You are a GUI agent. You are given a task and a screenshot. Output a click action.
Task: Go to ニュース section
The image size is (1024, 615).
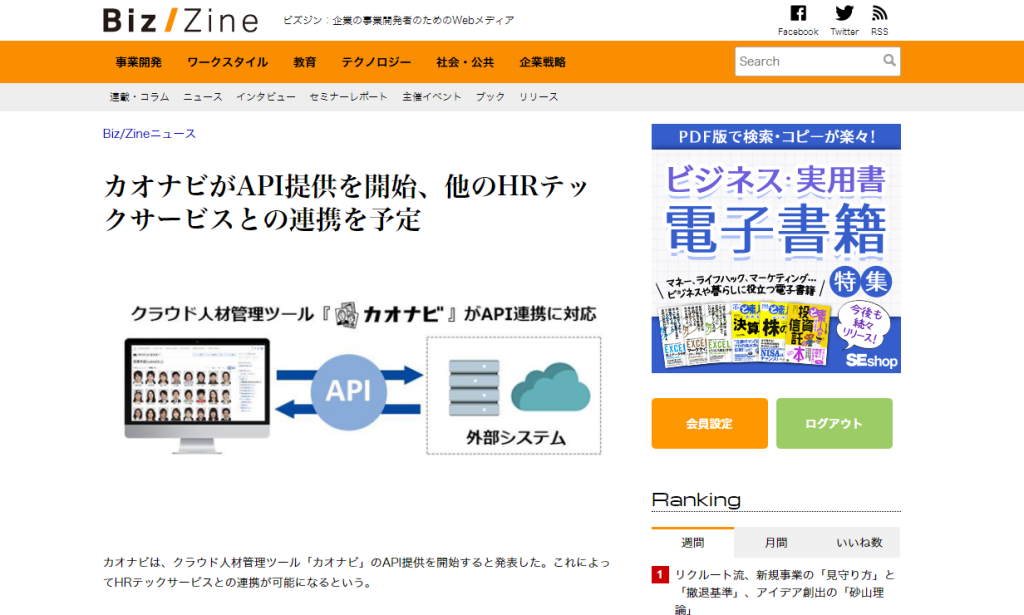[x=202, y=97]
